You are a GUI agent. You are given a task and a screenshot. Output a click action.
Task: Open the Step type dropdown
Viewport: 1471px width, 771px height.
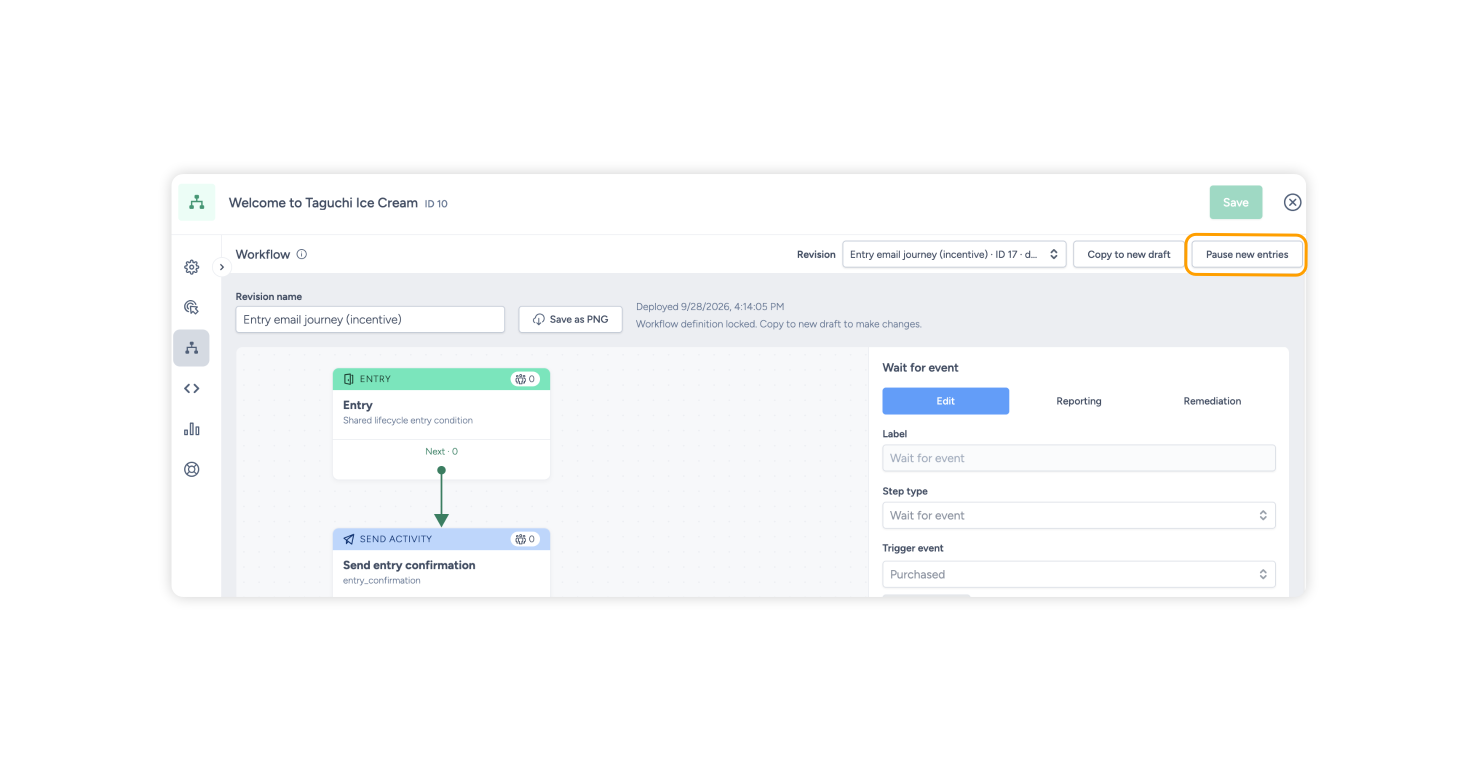coord(1079,515)
